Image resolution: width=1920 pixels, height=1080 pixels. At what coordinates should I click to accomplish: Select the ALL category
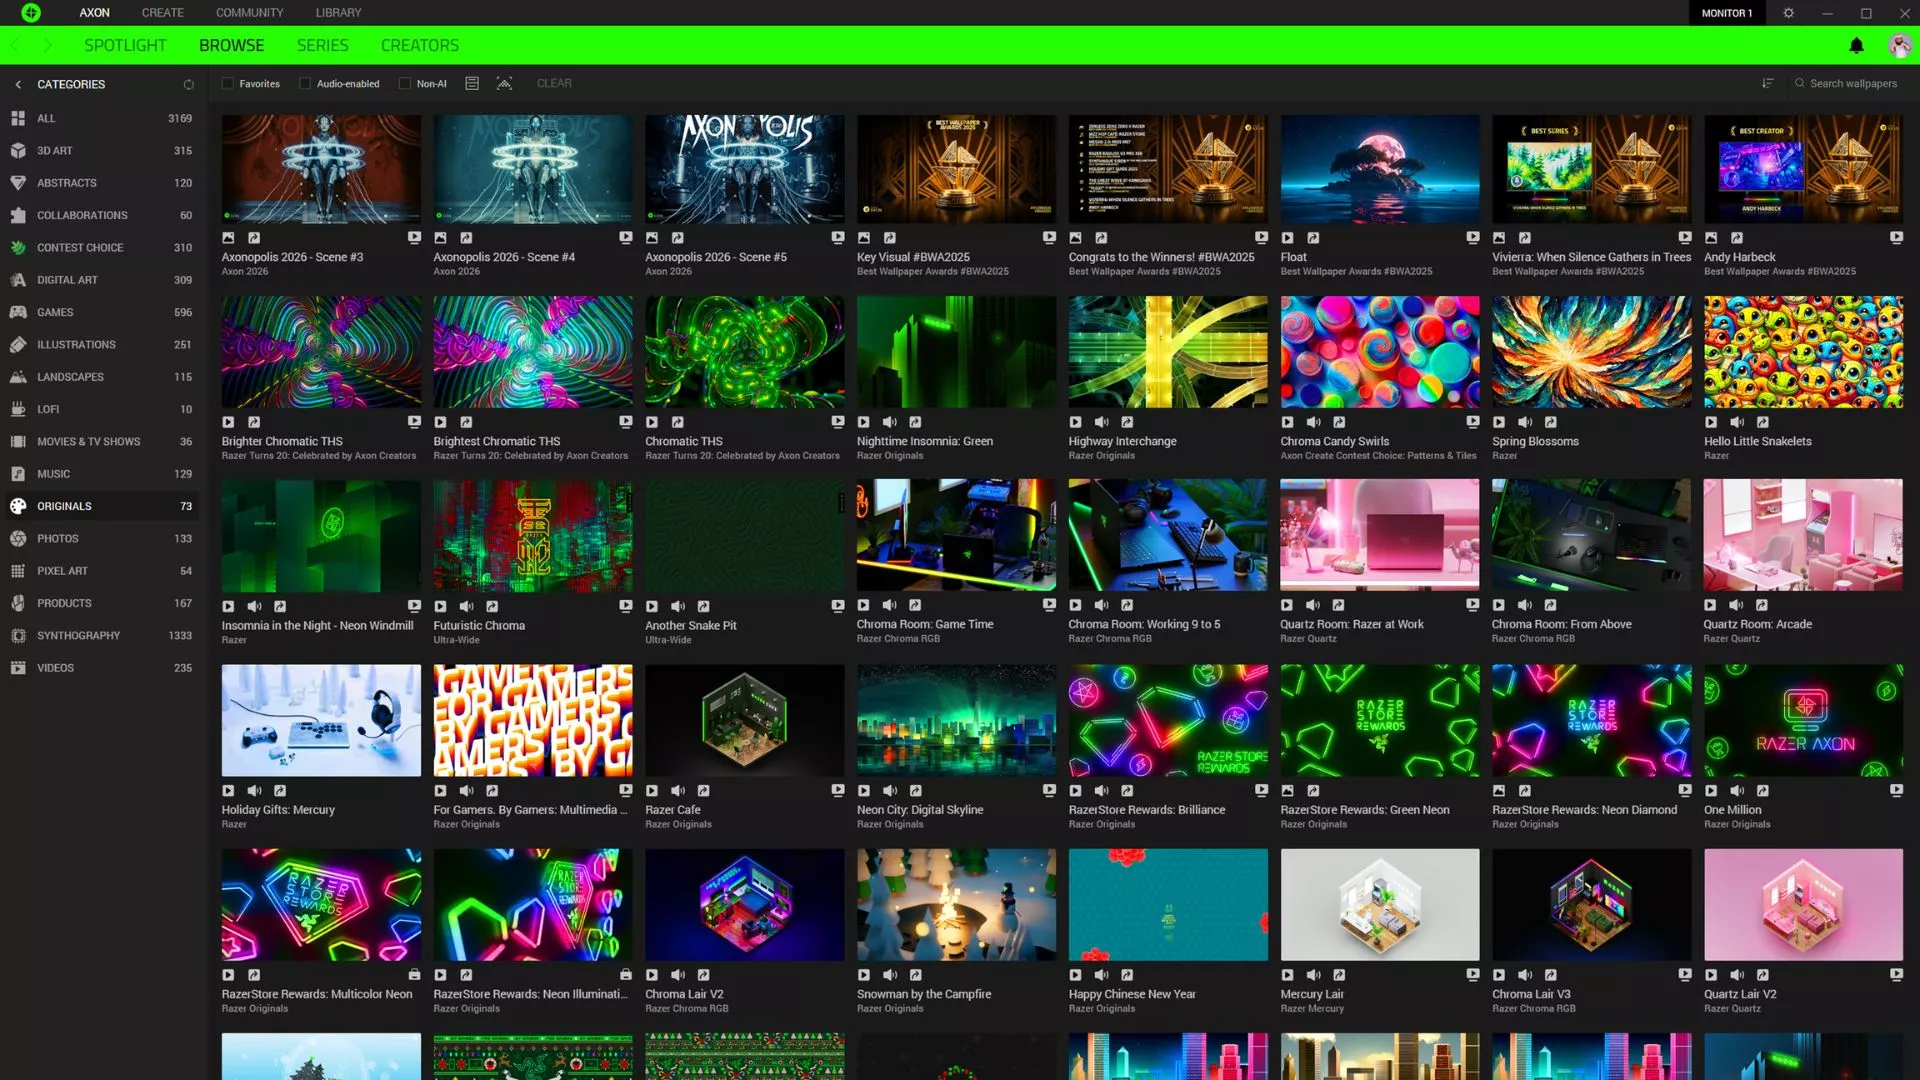pos(100,118)
